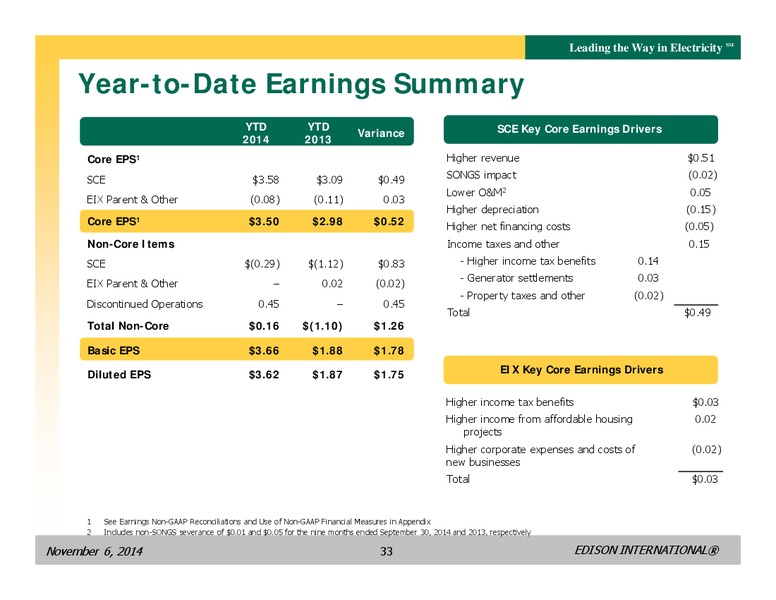Viewport: 776px width, 600px height.
Task: Select the 0.14 higher income tax benefits amount
Action: coord(648,261)
